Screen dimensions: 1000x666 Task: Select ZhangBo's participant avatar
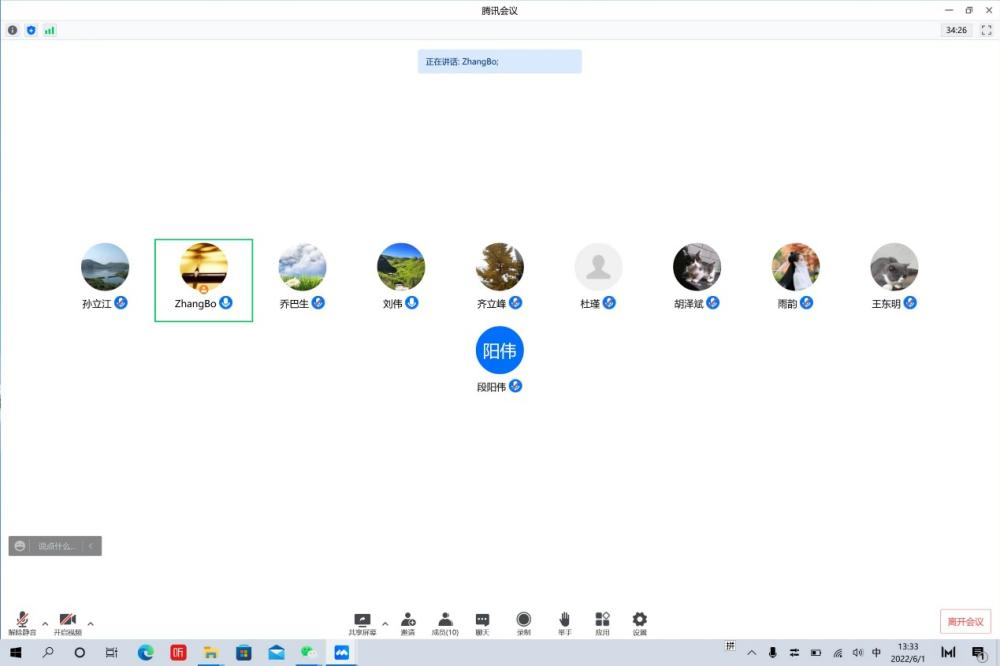tap(203, 267)
